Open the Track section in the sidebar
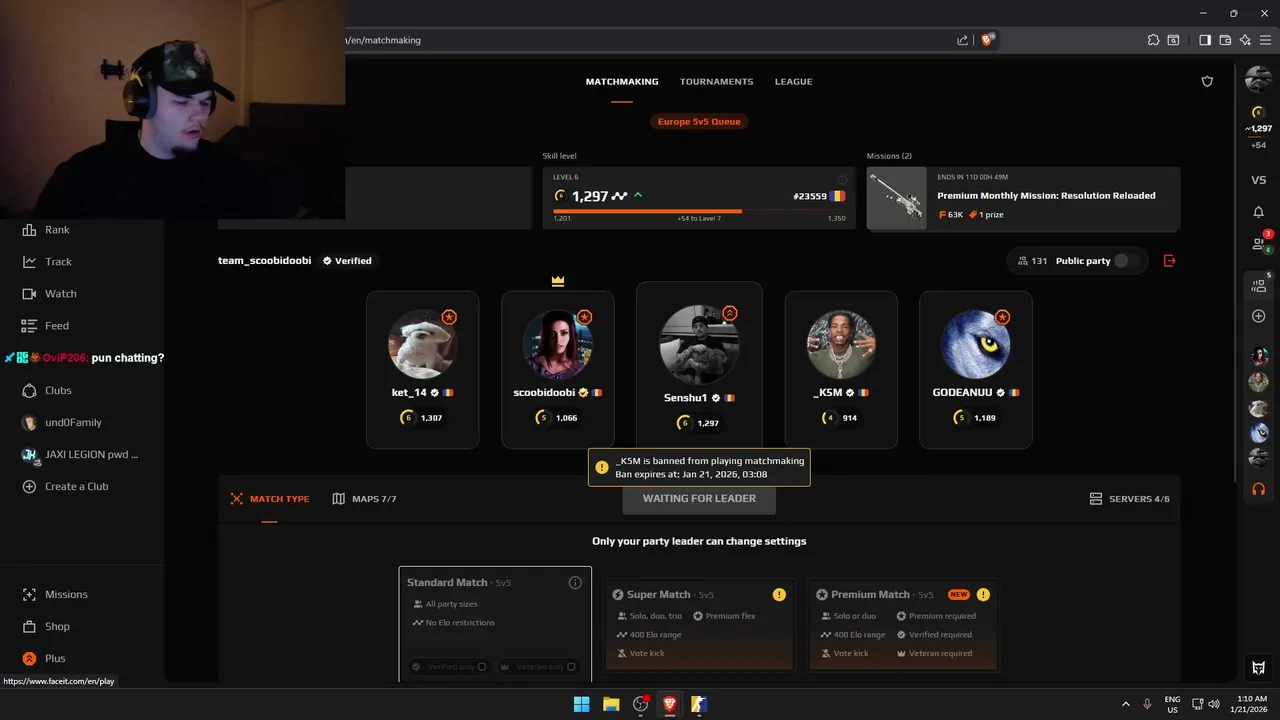The image size is (1280, 720). point(47,262)
